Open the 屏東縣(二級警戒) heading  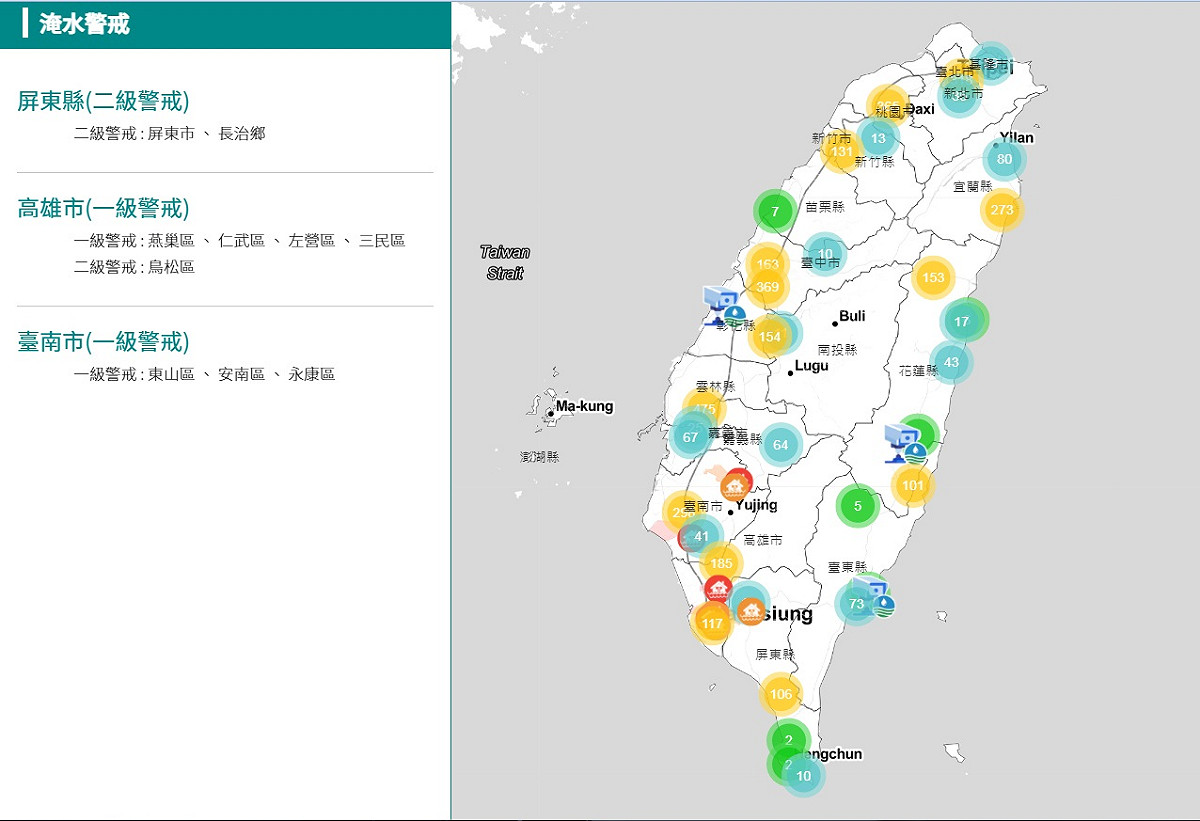tap(103, 101)
